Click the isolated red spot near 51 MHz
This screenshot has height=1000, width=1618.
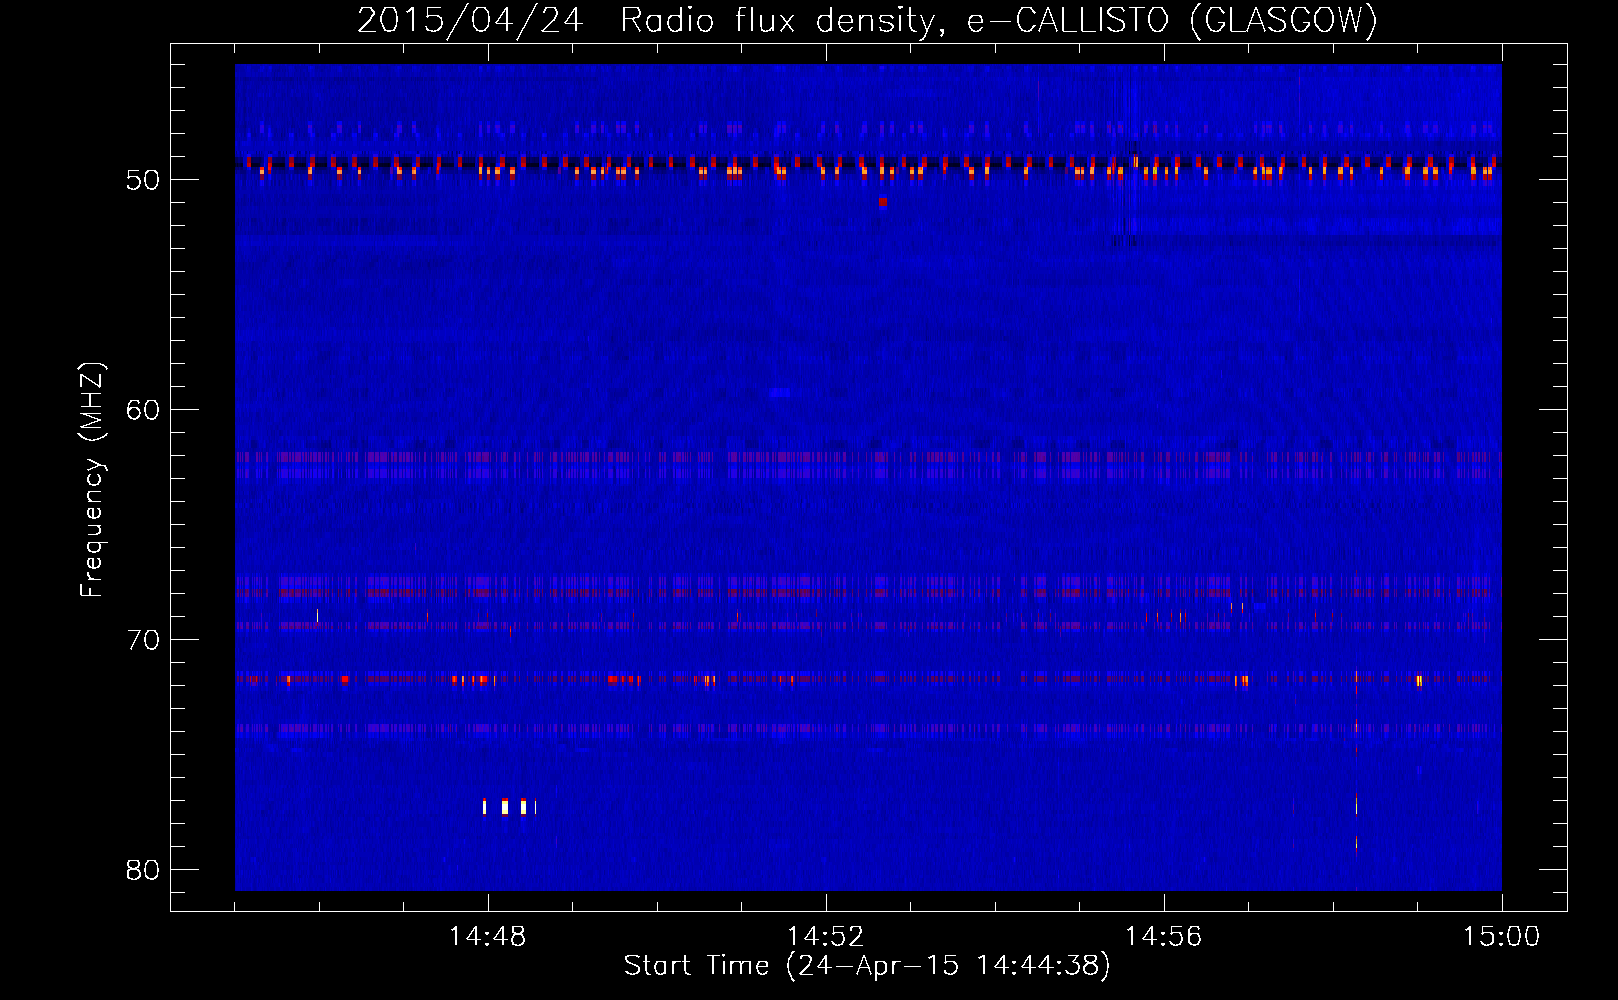click(883, 202)
